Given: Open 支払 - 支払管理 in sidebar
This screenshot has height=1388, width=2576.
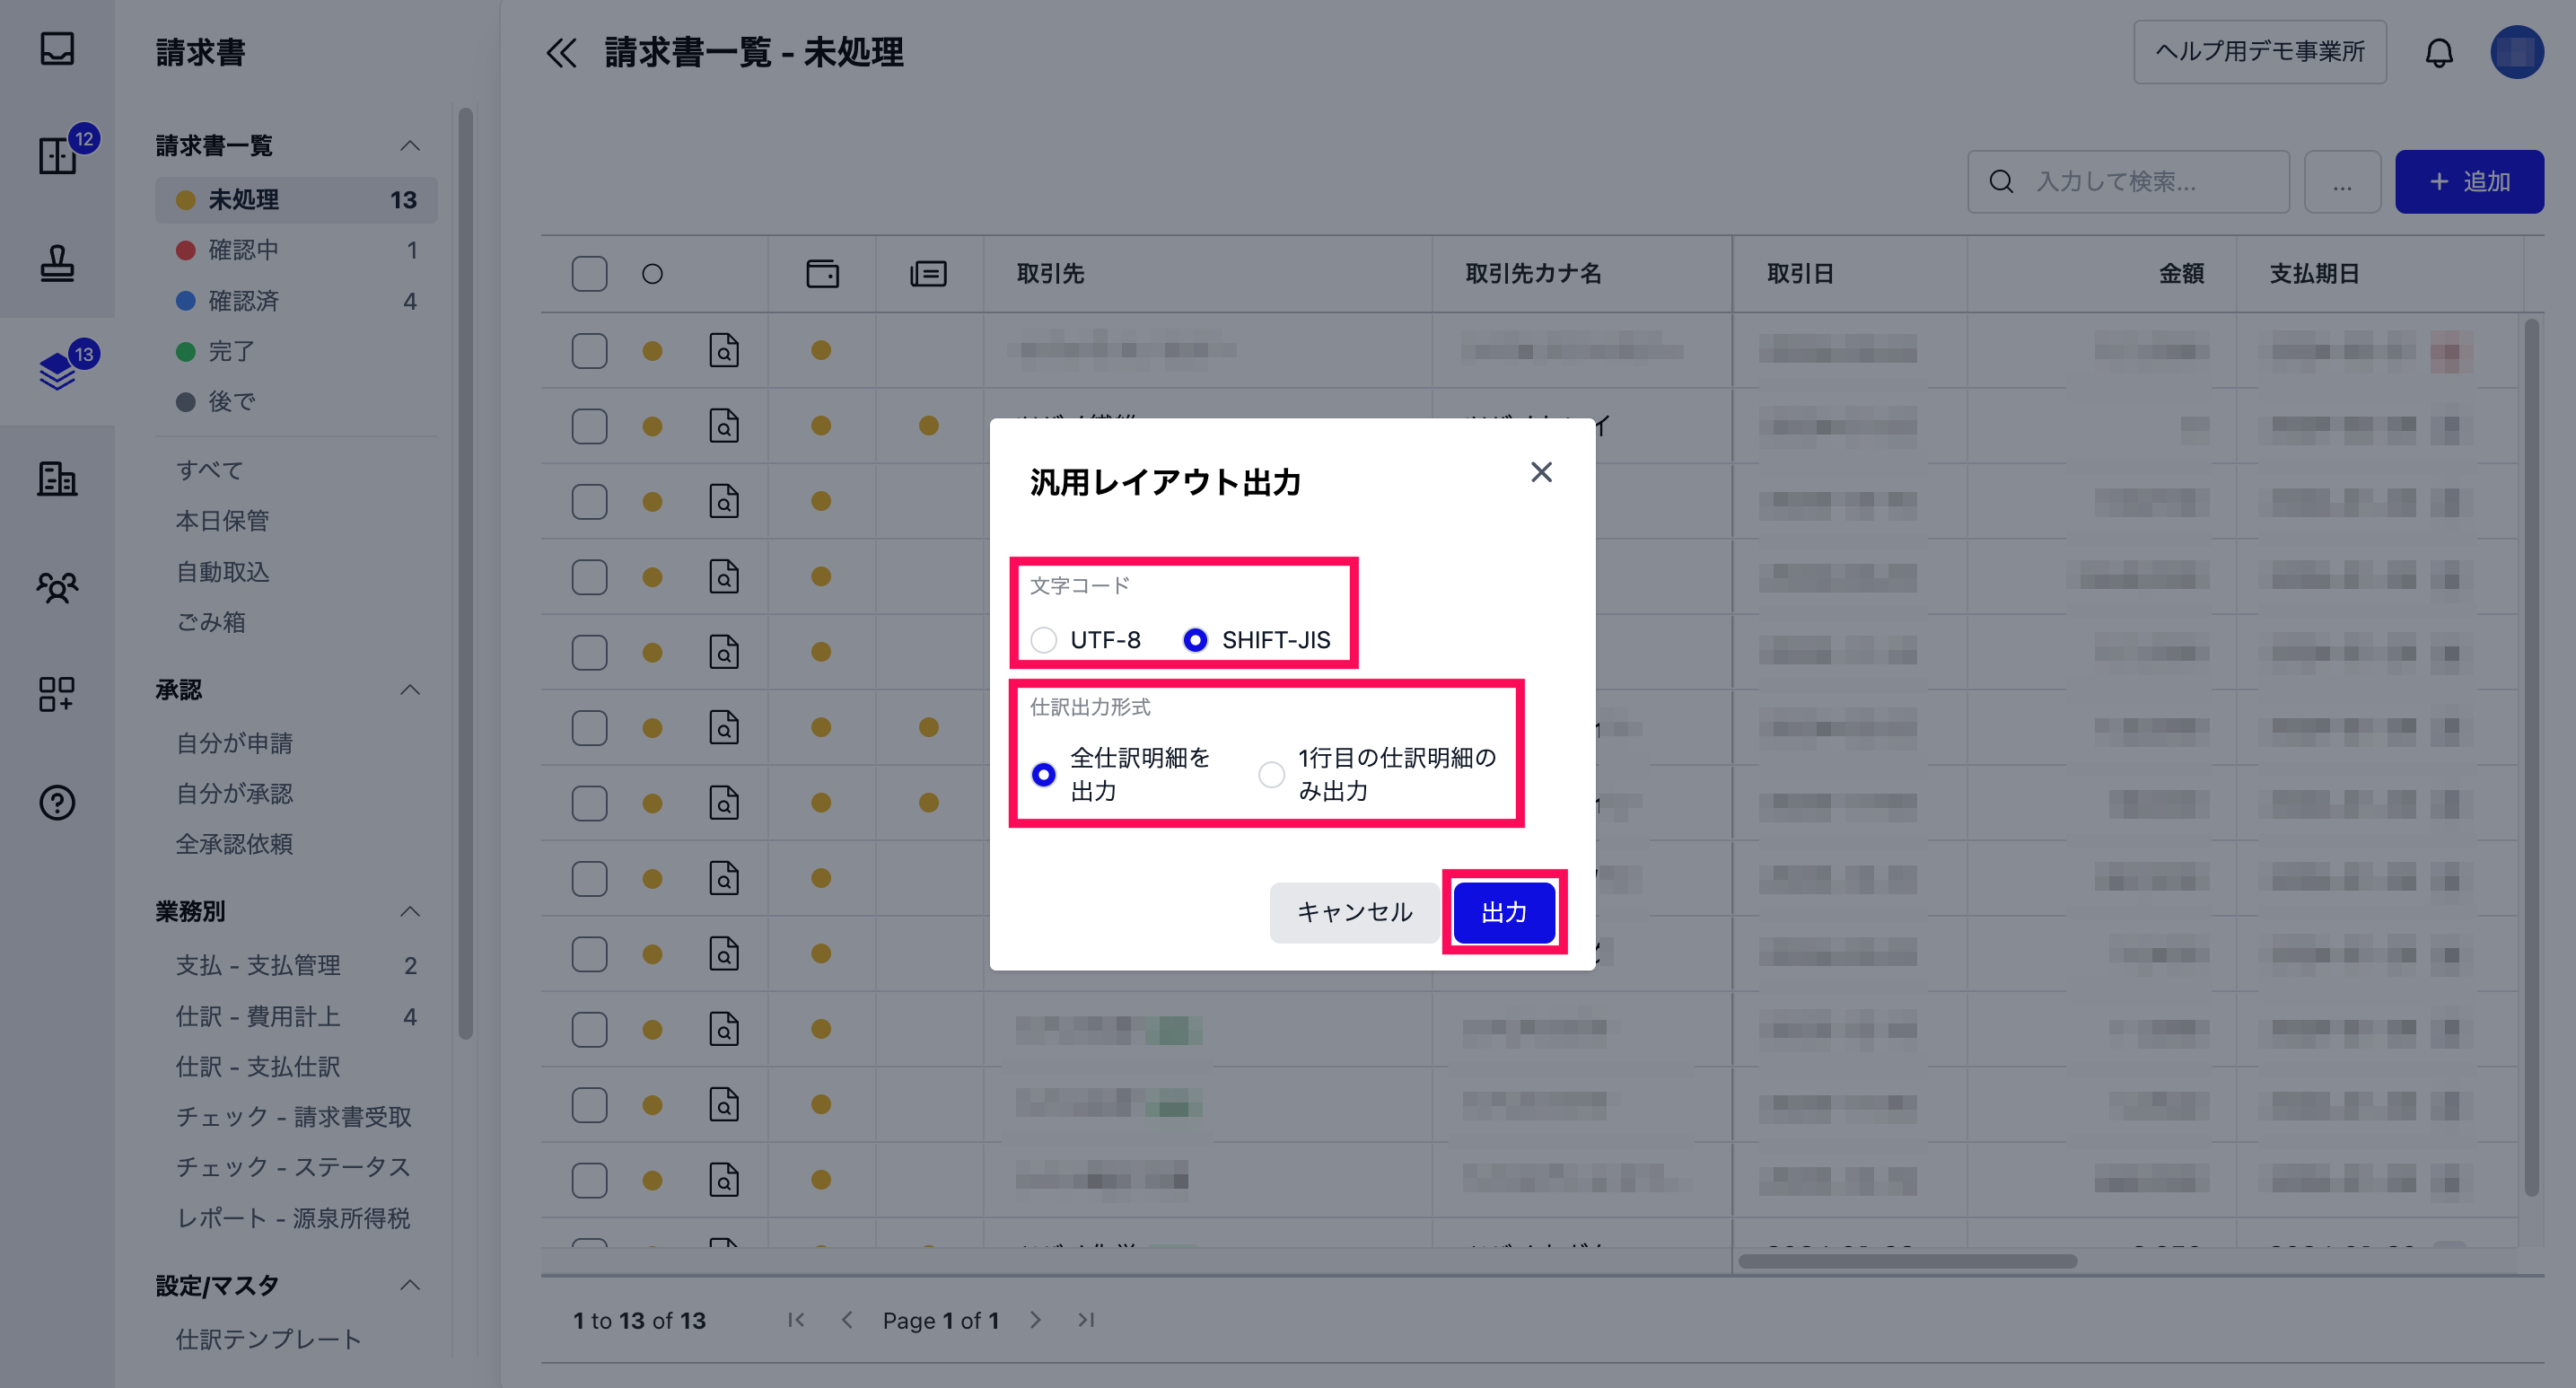Looking at the screenshot, I should point(296,965).
